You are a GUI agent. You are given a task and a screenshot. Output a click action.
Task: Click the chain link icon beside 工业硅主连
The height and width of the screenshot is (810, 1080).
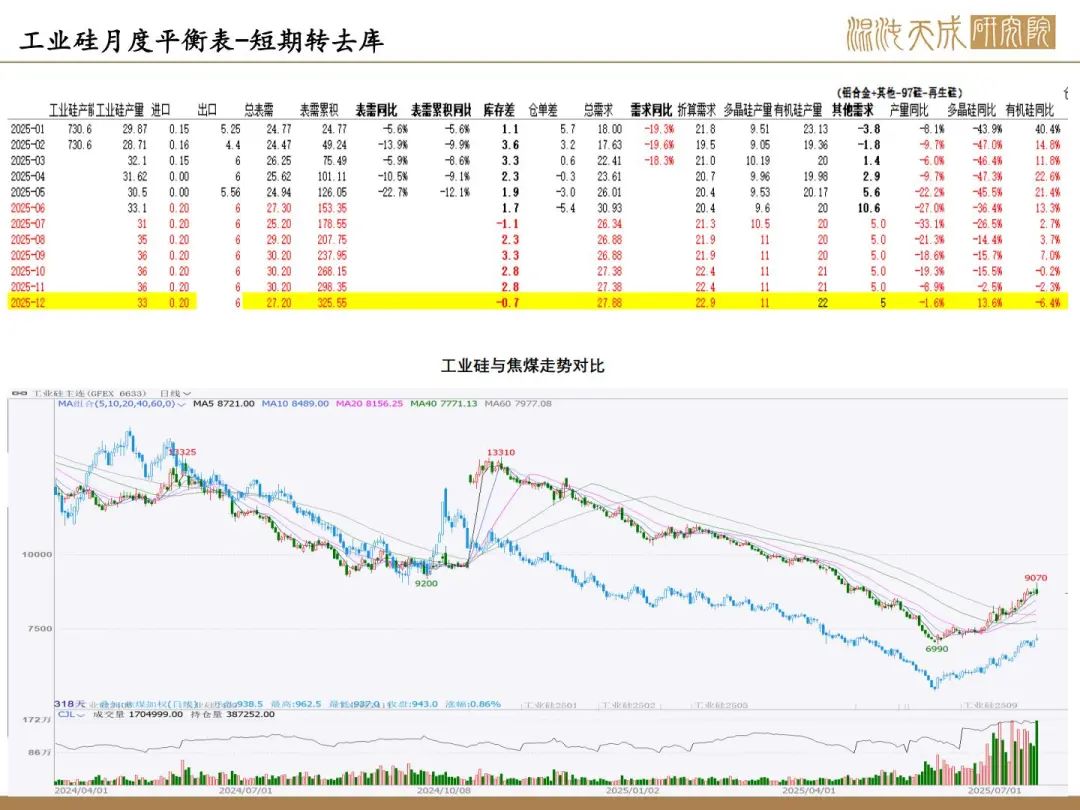(x=19, y=393)
